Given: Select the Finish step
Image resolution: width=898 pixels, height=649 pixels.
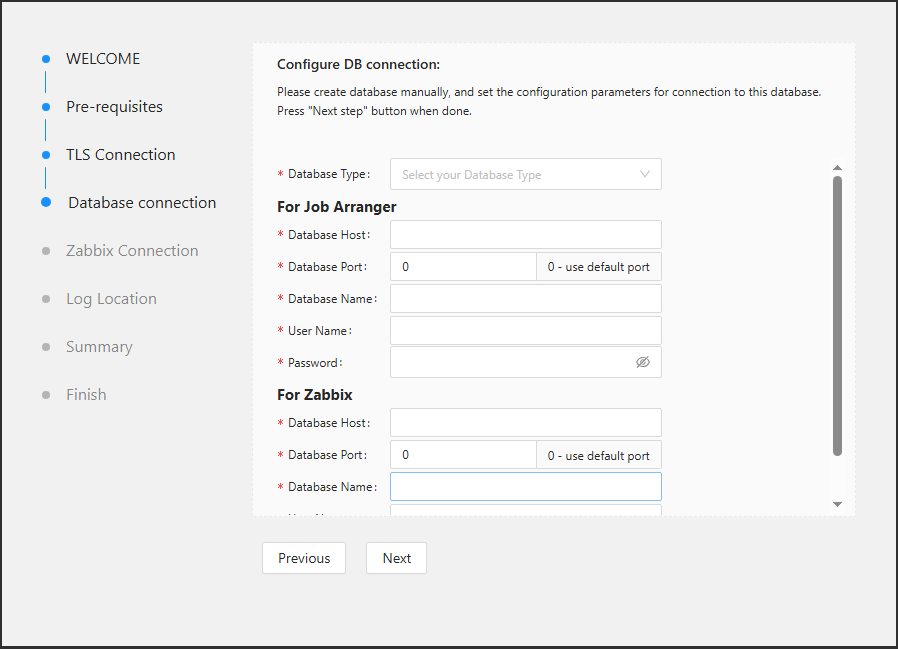Looking at the screenshot, I should point(86,395).
